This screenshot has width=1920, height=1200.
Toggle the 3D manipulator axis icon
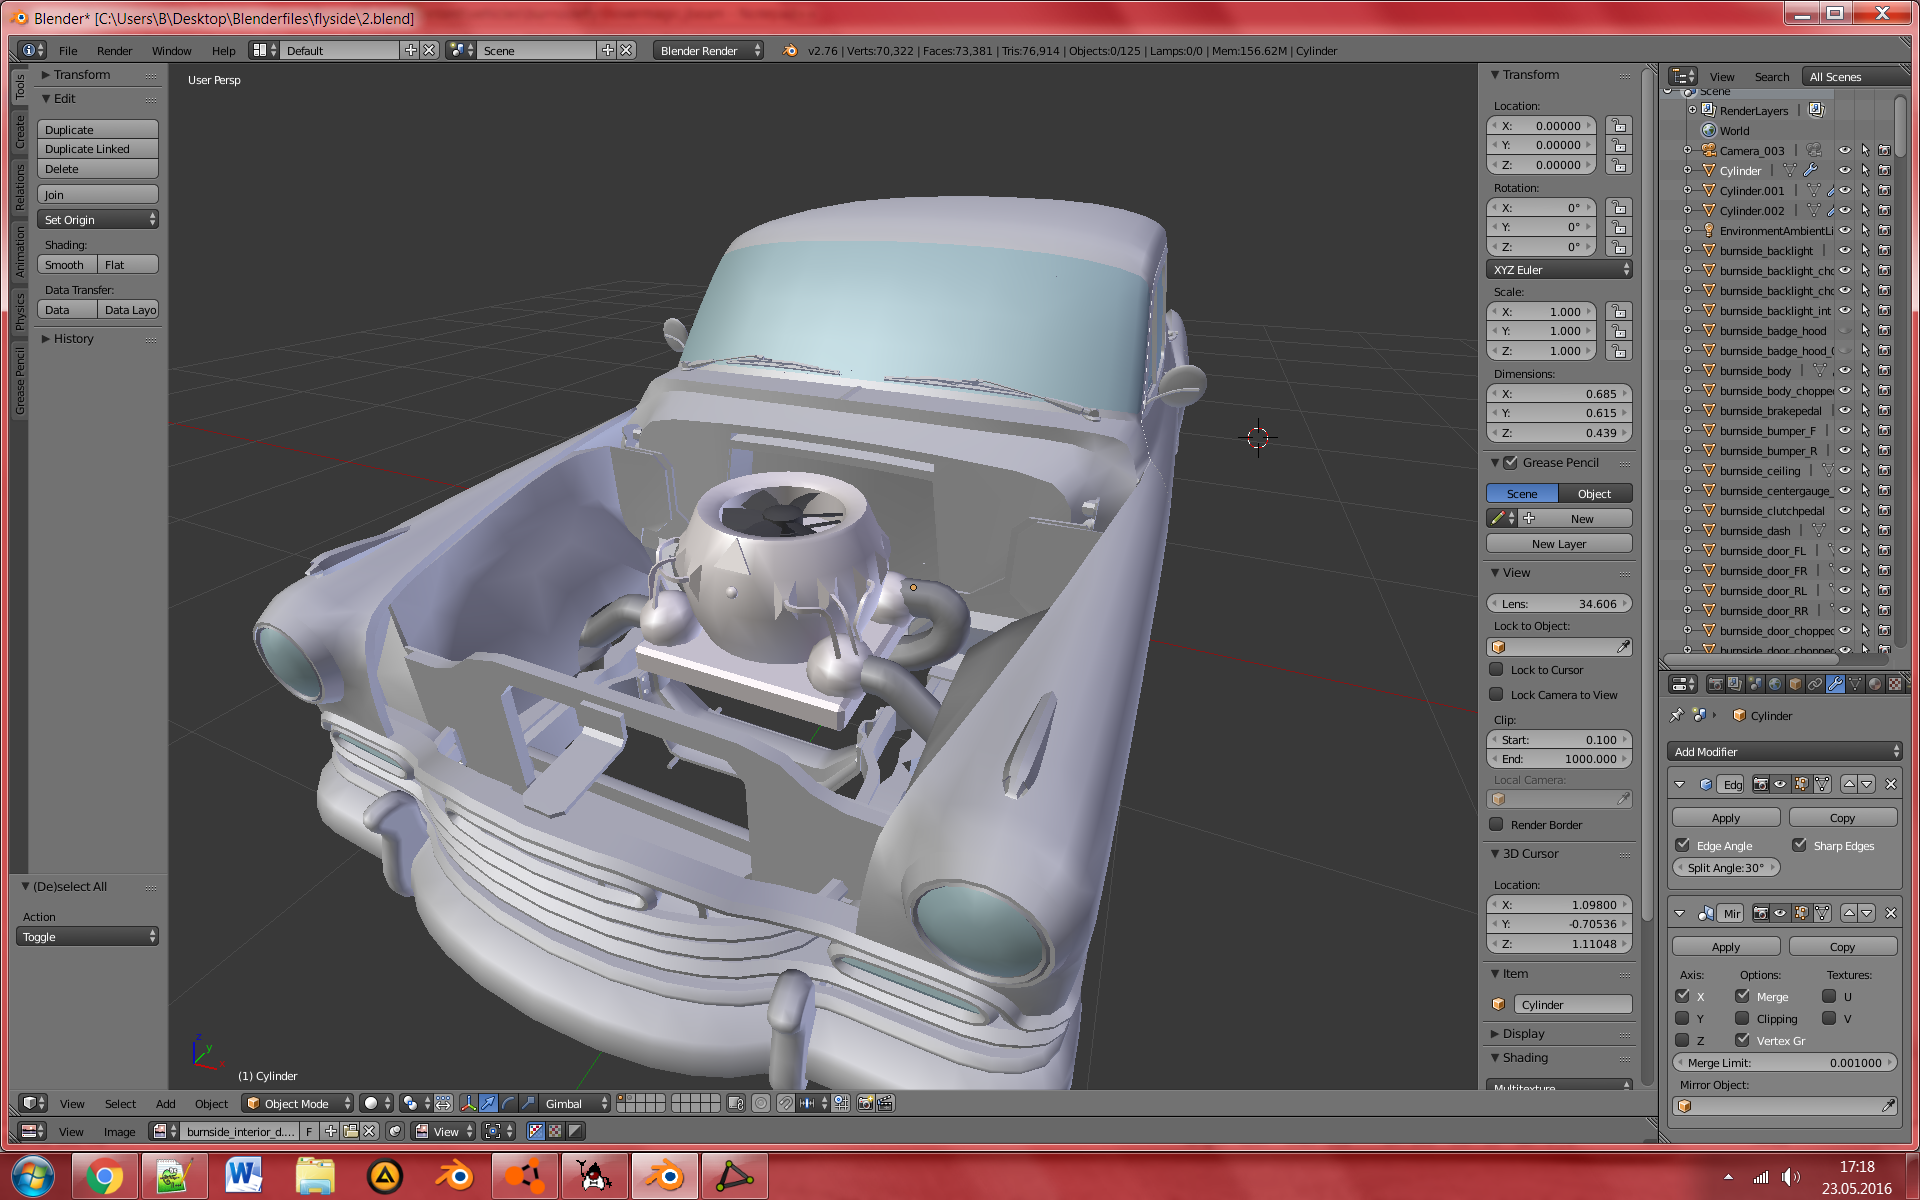[468, 1103]
